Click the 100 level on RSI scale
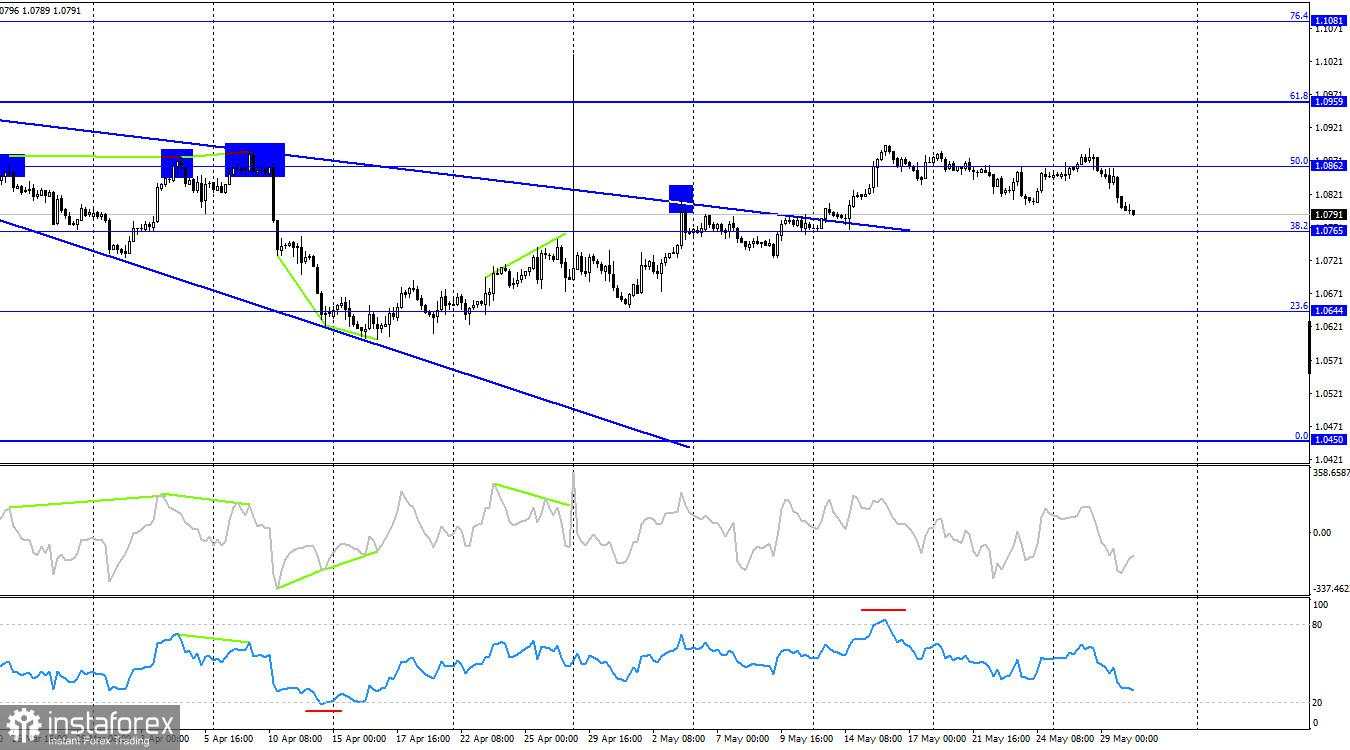 tap(1320, 606)
